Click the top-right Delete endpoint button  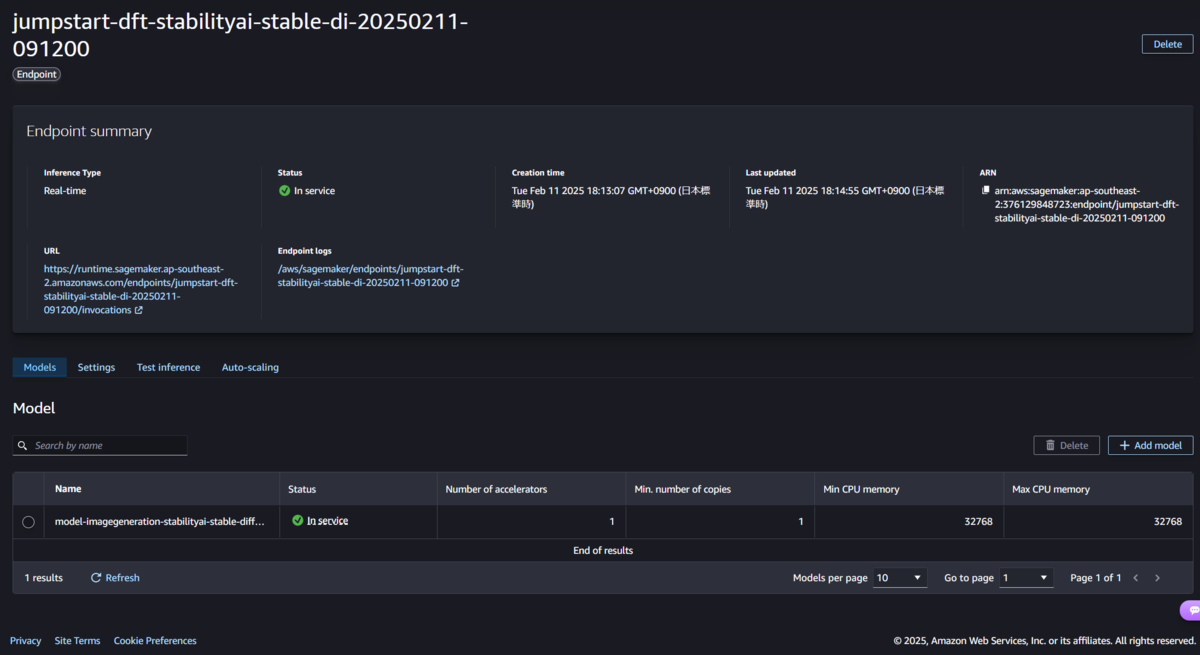pos(1167,44)
